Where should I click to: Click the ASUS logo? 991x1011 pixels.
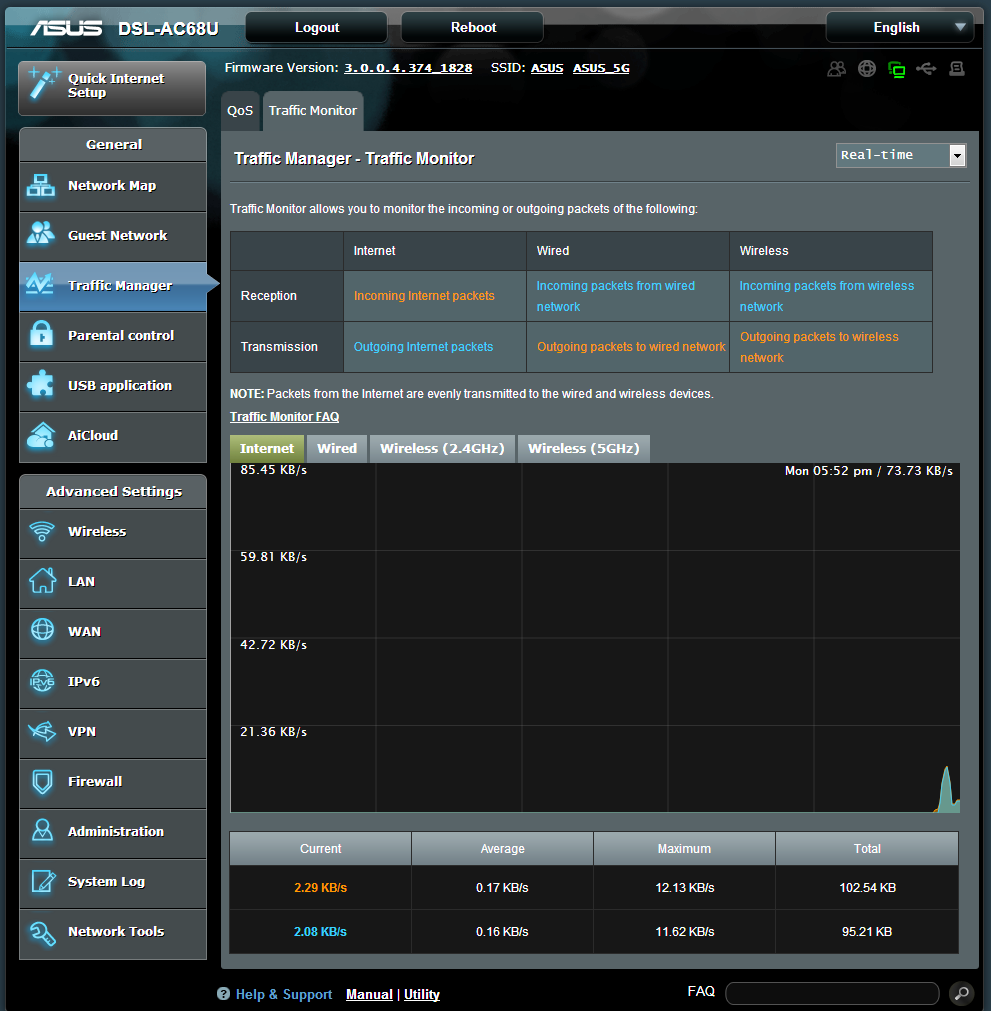66,28
